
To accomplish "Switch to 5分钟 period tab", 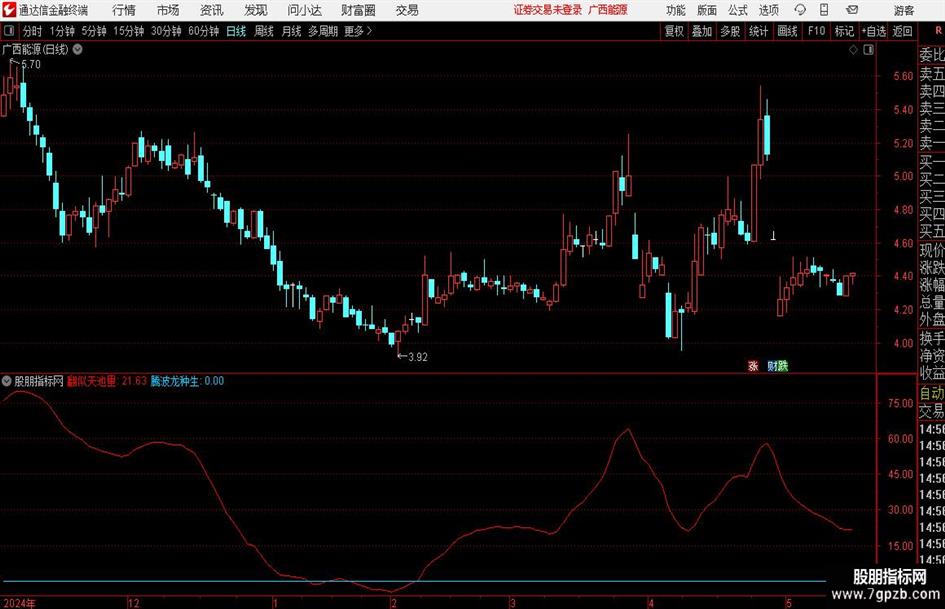I will click(94, 31).
